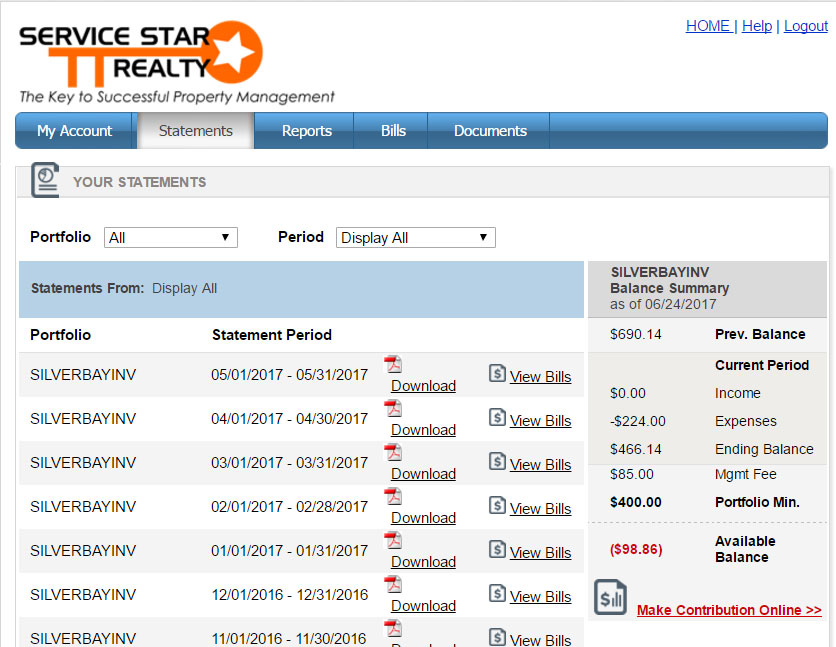View Bills for 05/01/2017 statement
The height and width of the screenshot is (647, 836).
540,377
